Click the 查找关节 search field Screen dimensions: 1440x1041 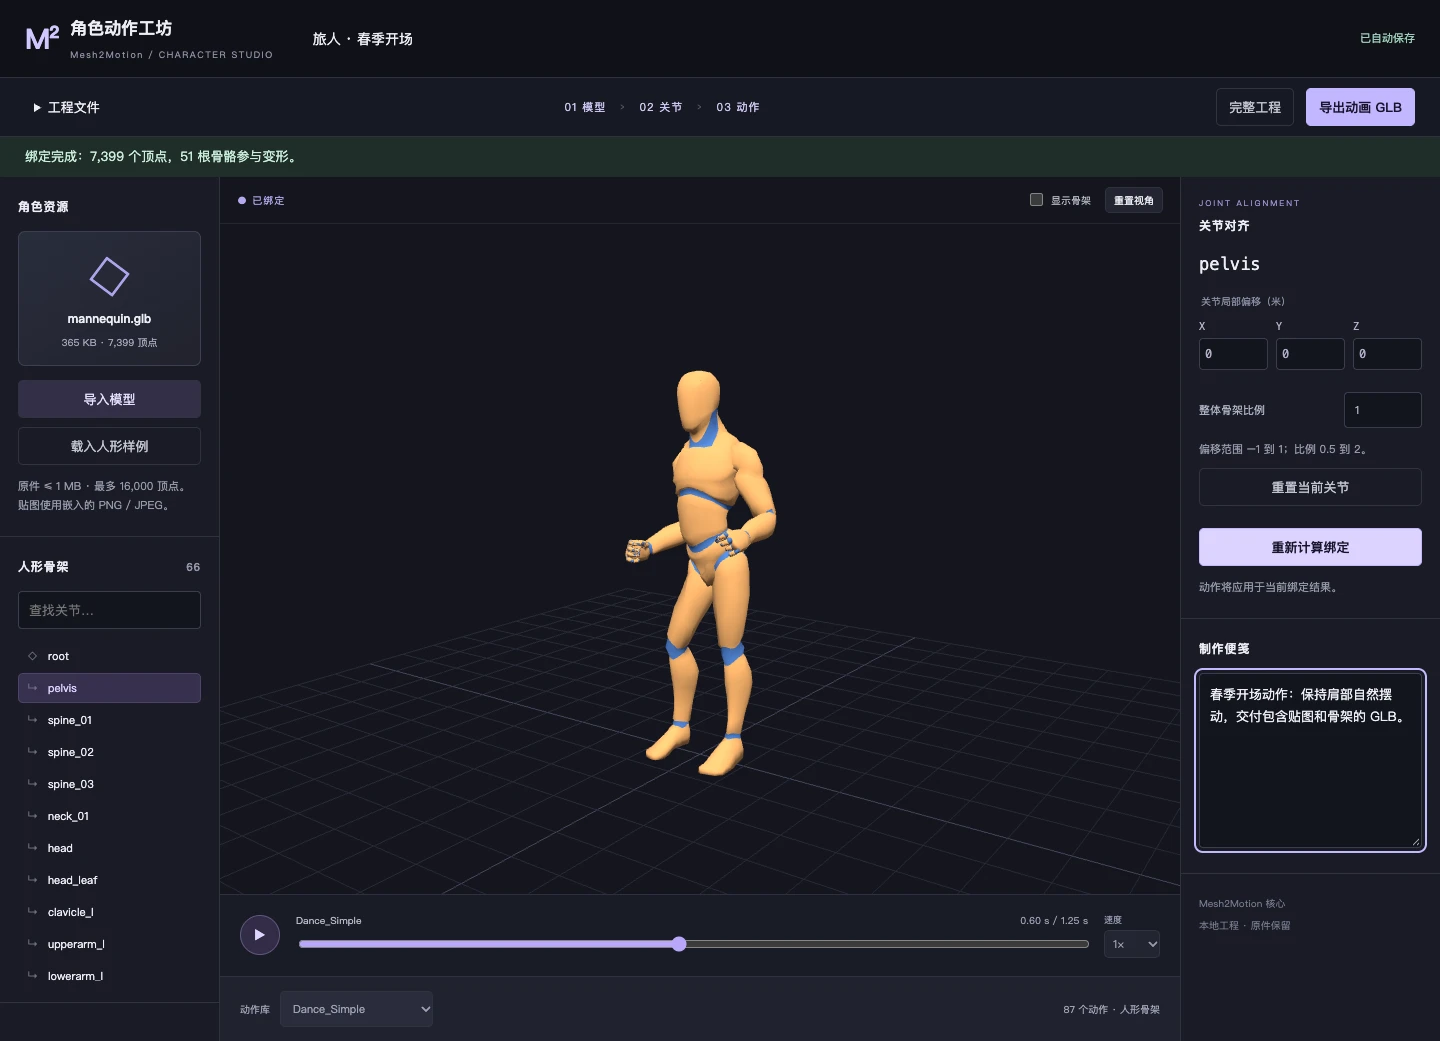coord(109,610)
